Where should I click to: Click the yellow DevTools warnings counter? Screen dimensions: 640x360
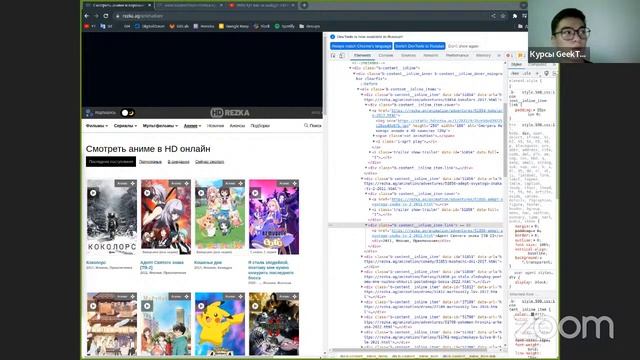(520, 56)
